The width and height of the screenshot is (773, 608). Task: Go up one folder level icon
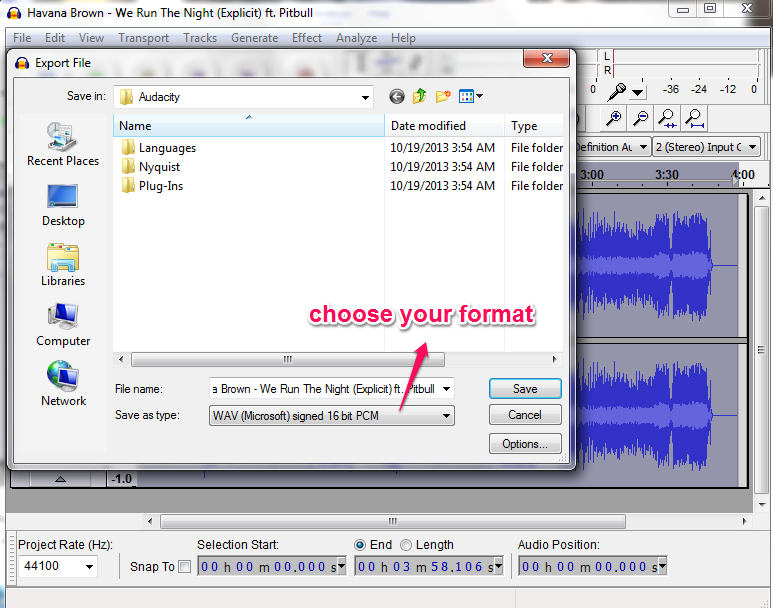pos(420,96)
